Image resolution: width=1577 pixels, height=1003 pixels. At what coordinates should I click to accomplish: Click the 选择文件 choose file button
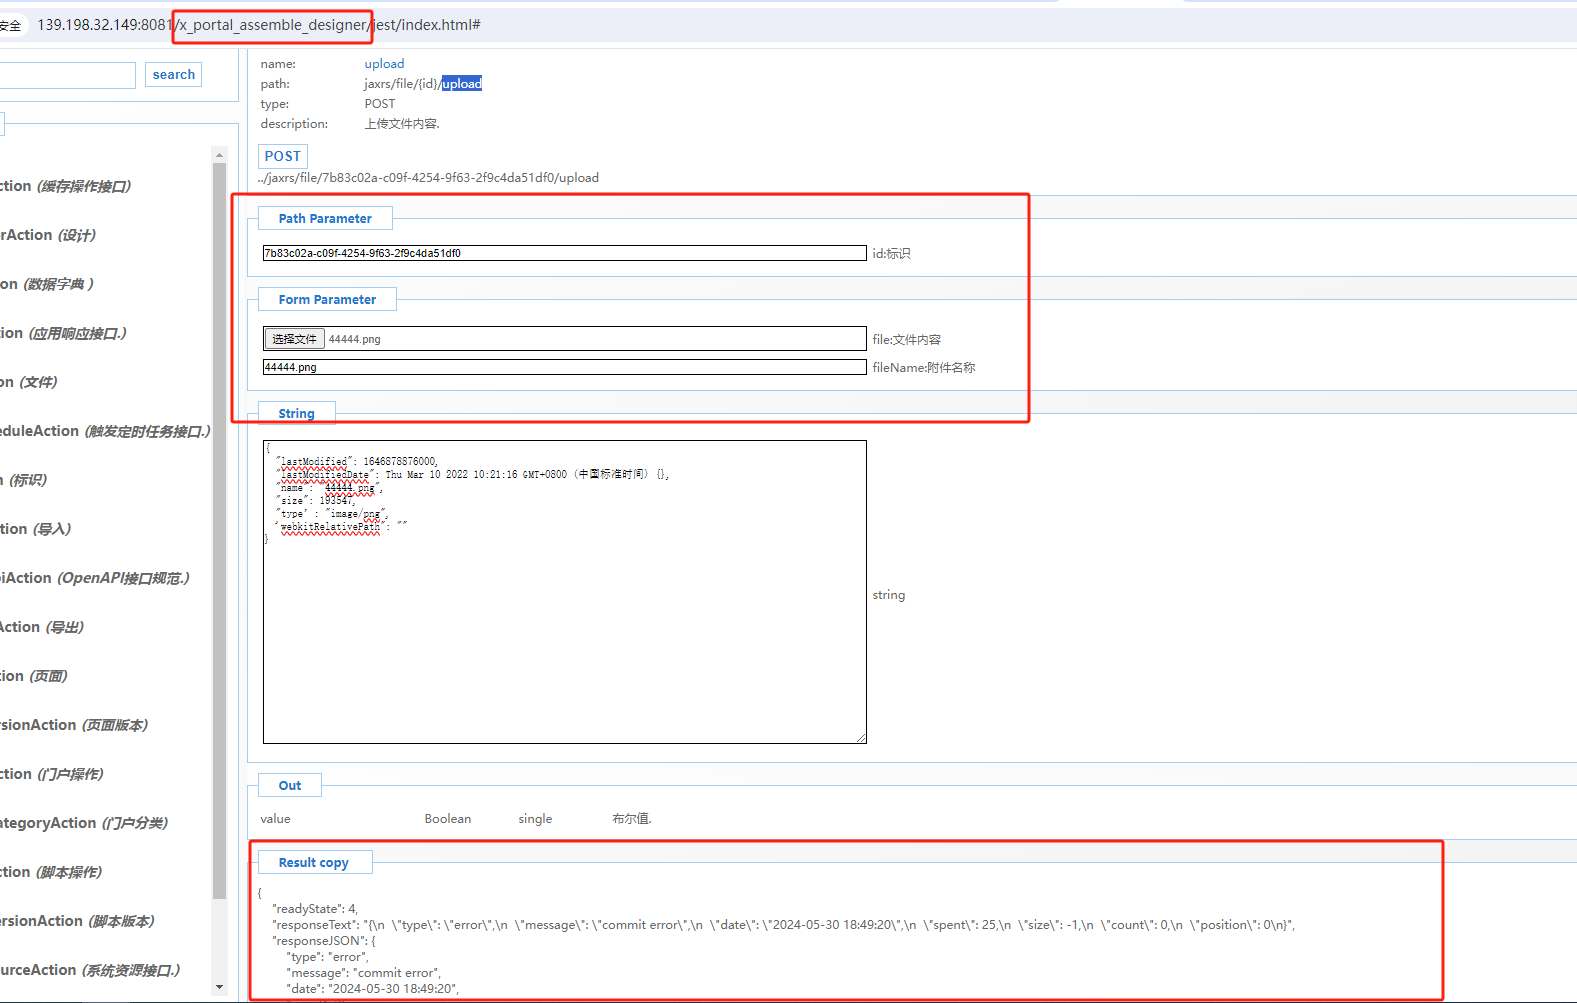point(294,339)
